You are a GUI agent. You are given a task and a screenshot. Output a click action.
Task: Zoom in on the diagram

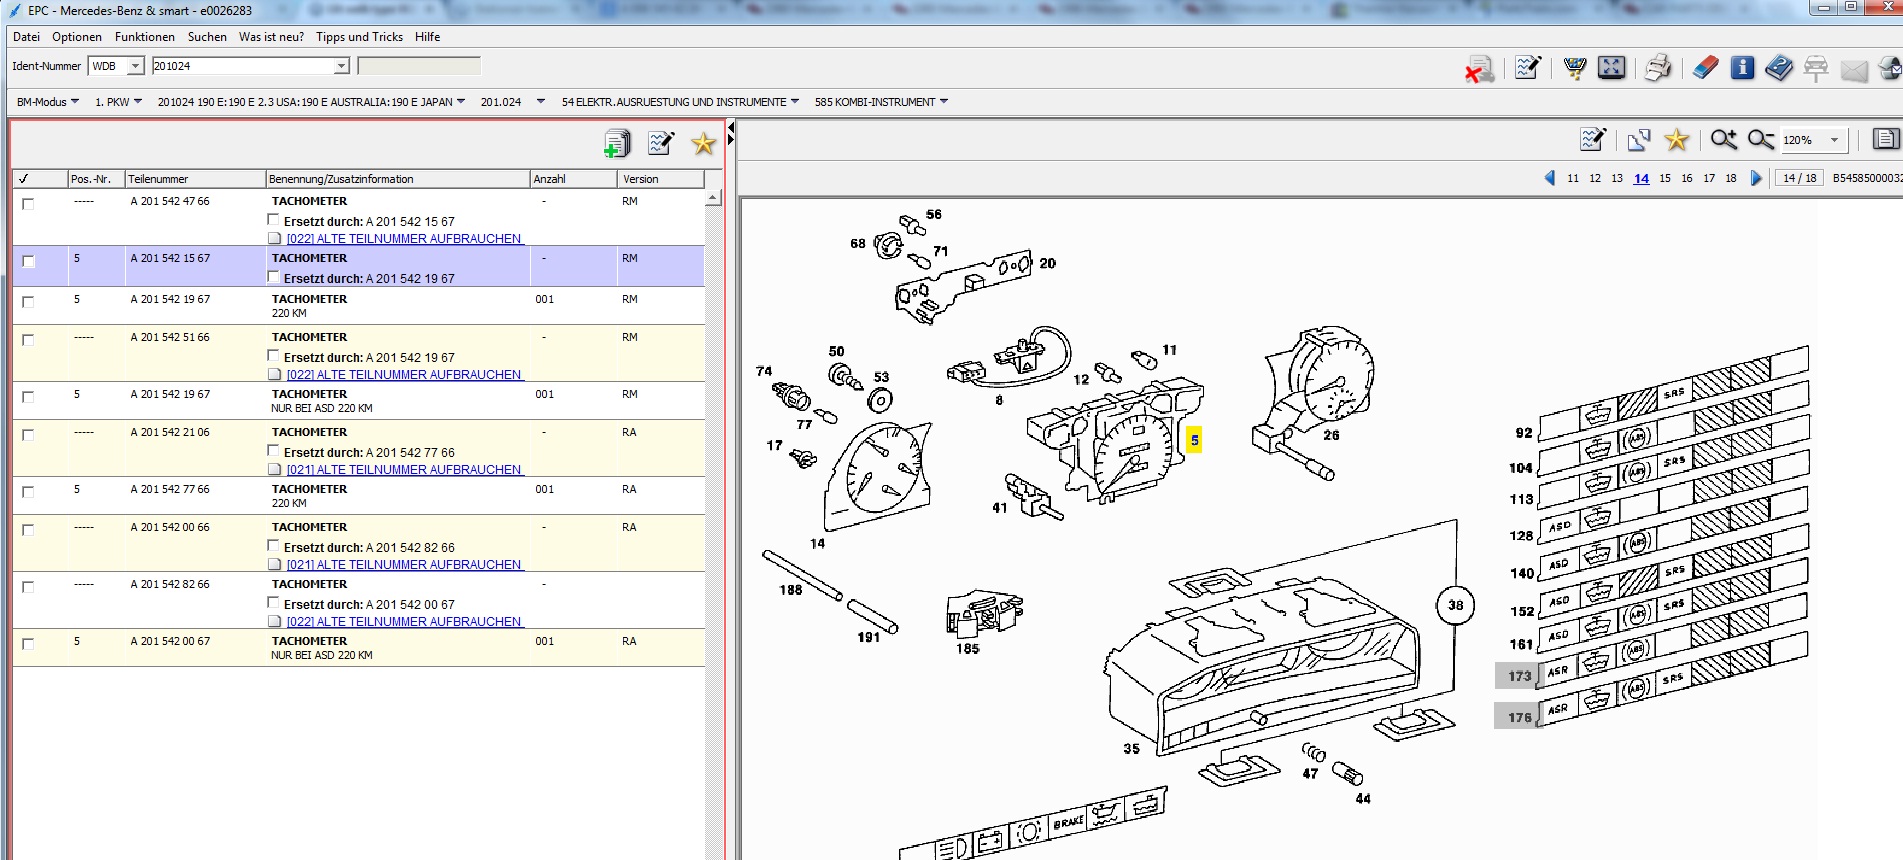click(1723, 139)
